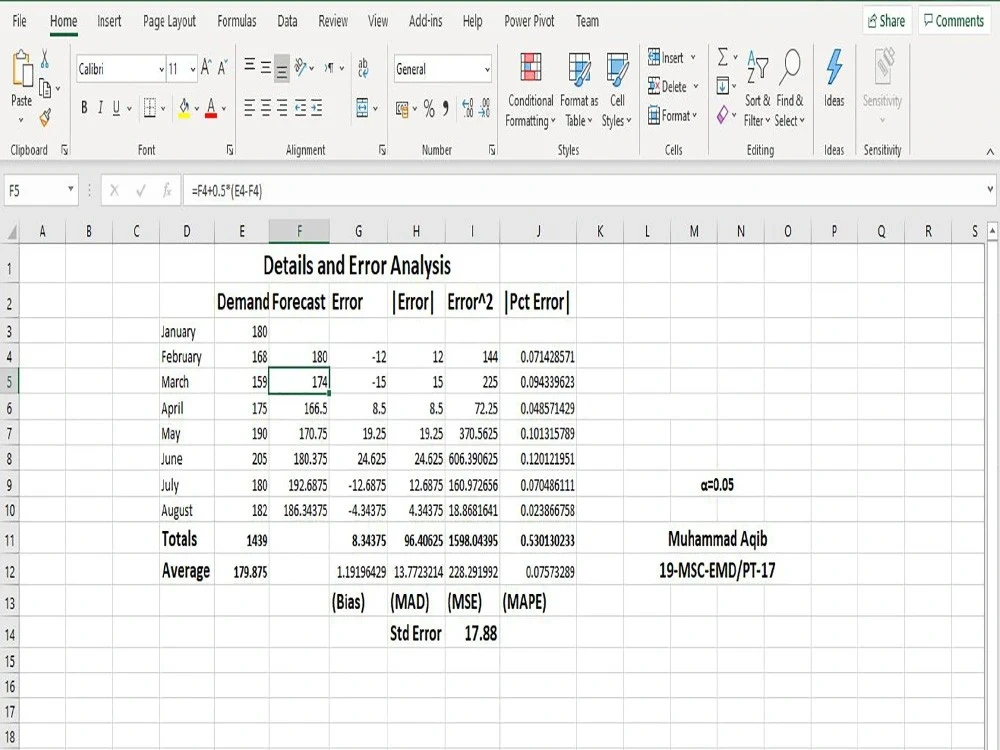Image resolution: width=1000 pixels, height=750 pixels.
Task: Click the Increase Decimal icon
Action: tap(467, 108)
